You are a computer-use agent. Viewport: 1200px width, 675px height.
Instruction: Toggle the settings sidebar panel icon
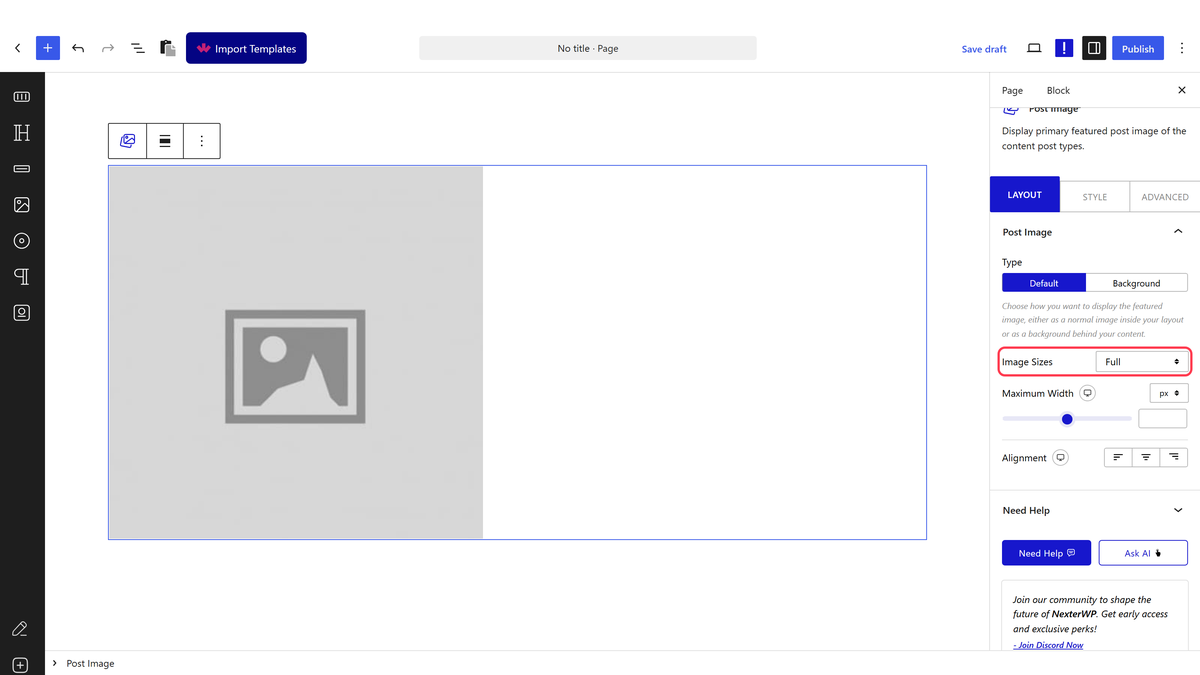(1094, 48)
